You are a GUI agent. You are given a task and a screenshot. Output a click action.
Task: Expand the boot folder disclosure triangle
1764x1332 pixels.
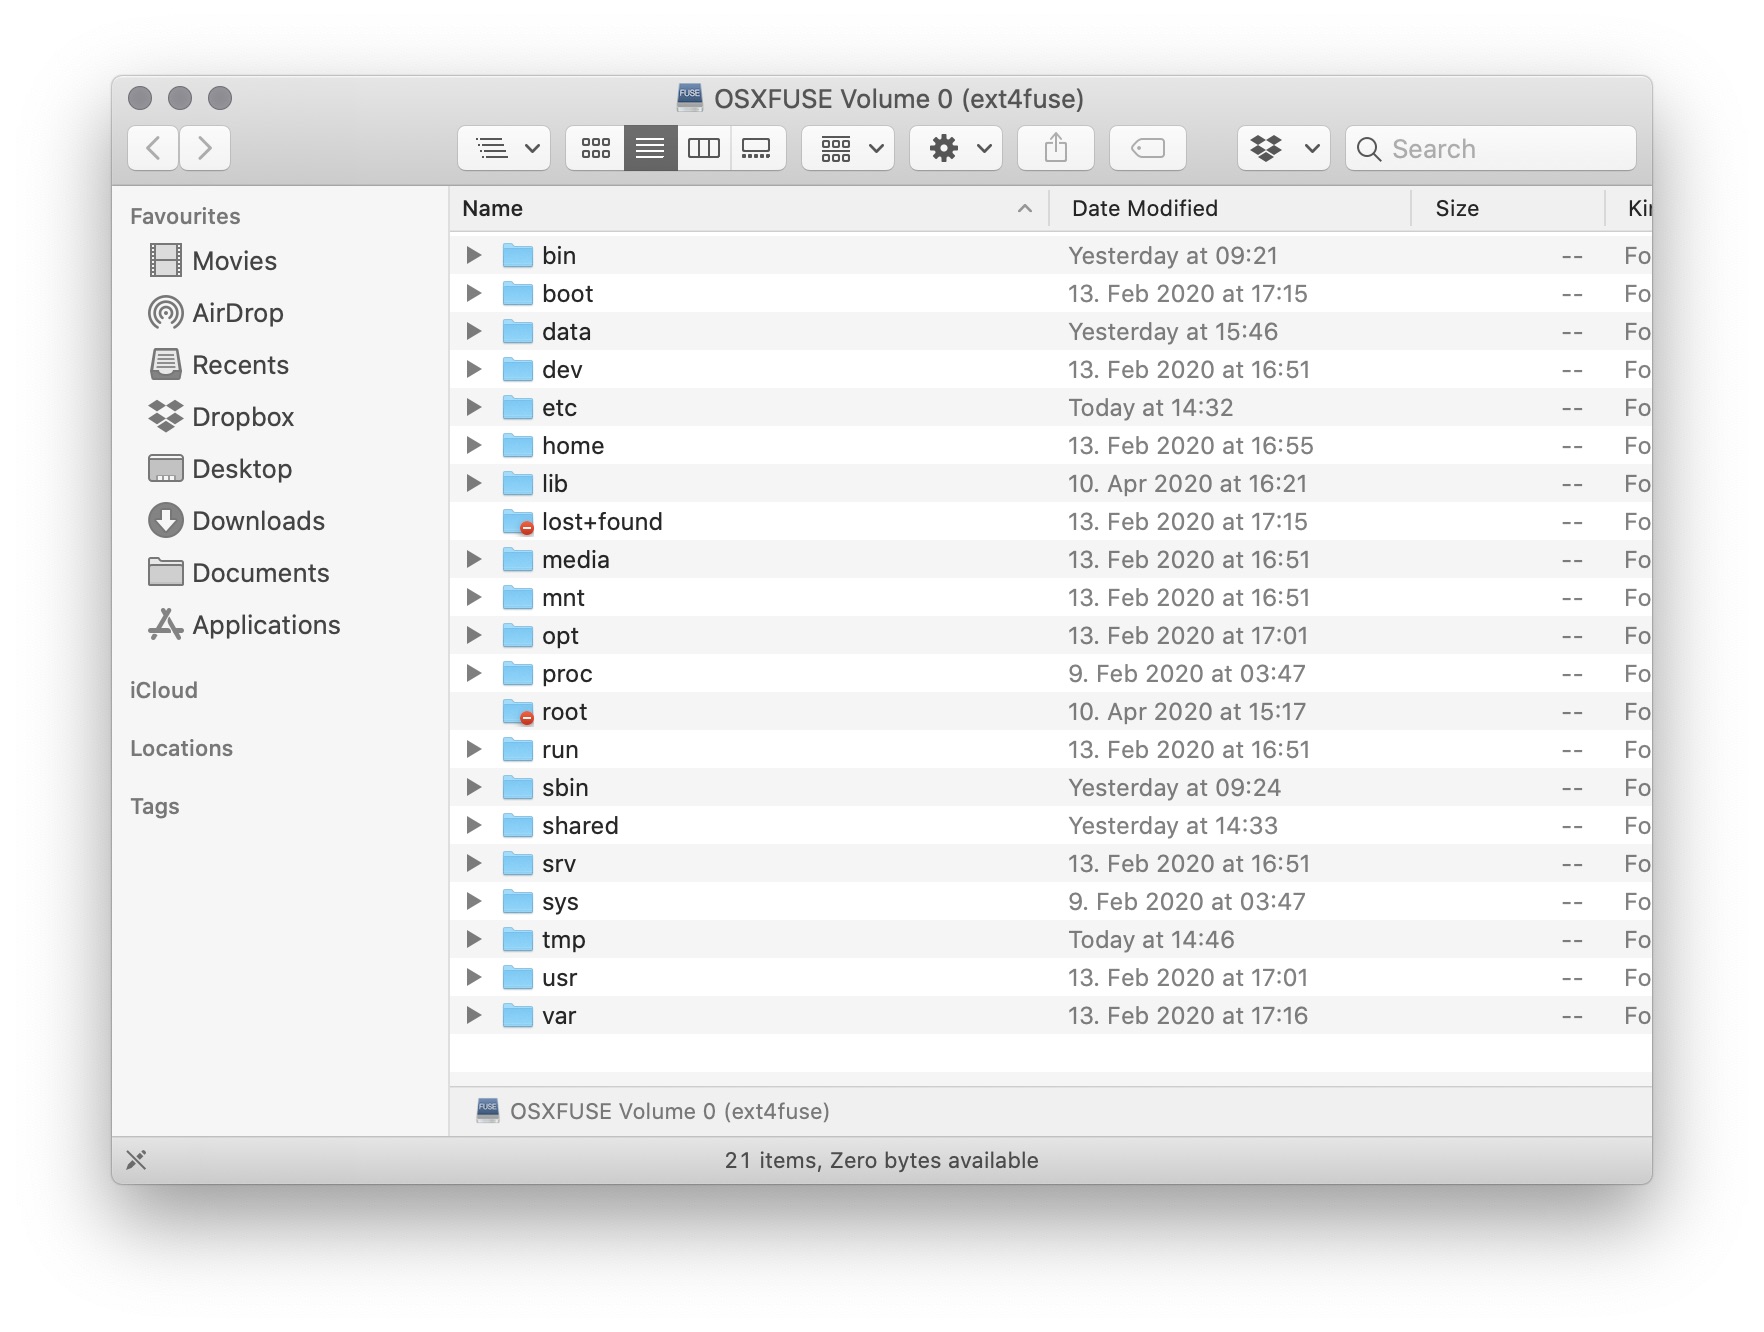[x=474, y=293]
